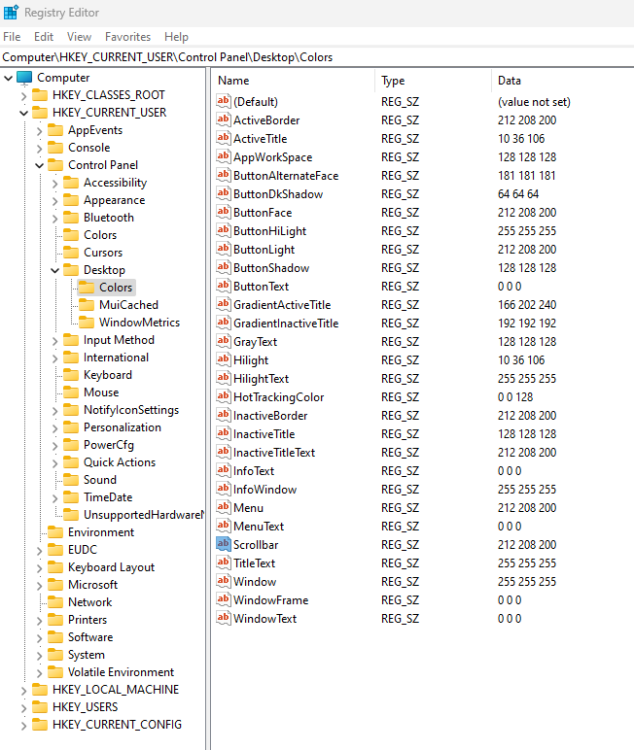634x750 pixels.
Task: Select the MuiCached key in the tree
Action: pos(128,305)
